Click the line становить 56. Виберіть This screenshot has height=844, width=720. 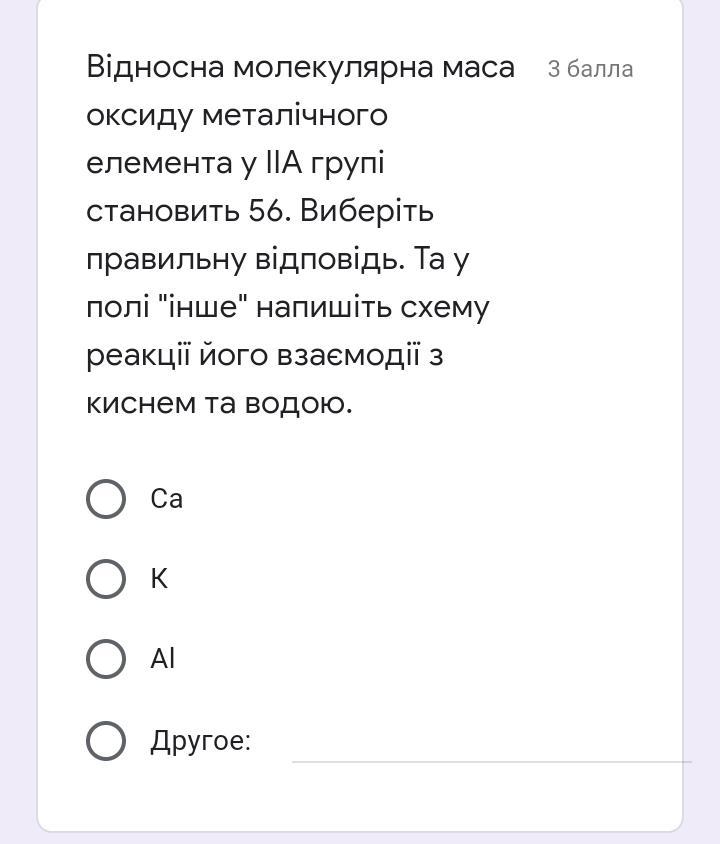(260, 211)
